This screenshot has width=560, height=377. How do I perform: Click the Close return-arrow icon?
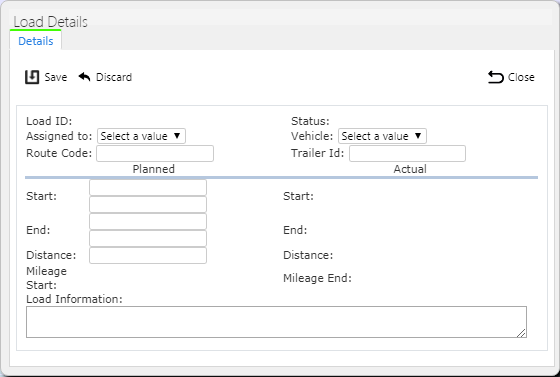[496, 77]
